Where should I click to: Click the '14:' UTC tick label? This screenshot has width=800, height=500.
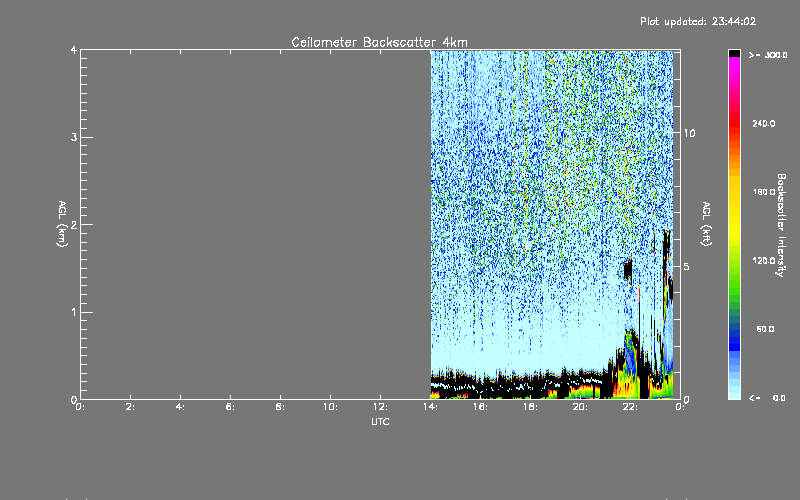(430, 407)
